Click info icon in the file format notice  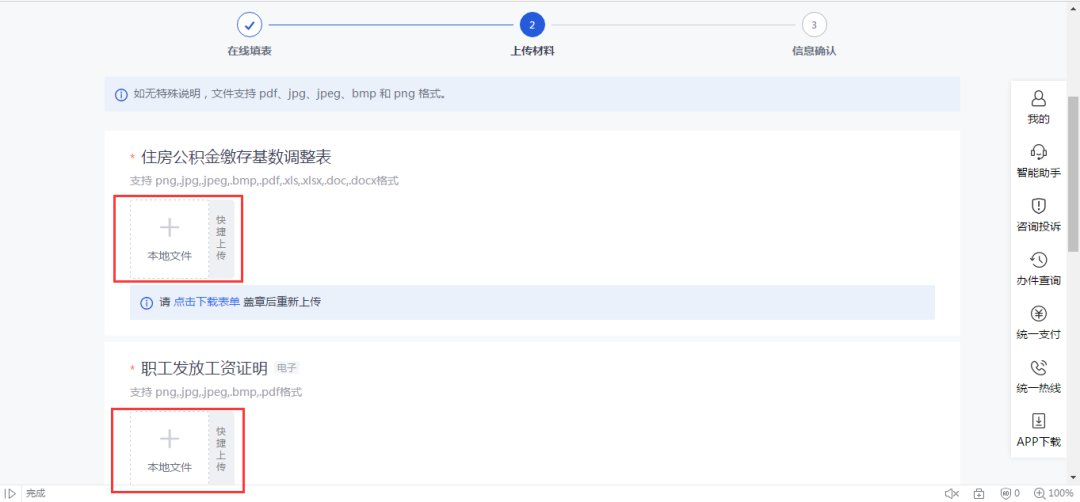(x=121, y=94)
